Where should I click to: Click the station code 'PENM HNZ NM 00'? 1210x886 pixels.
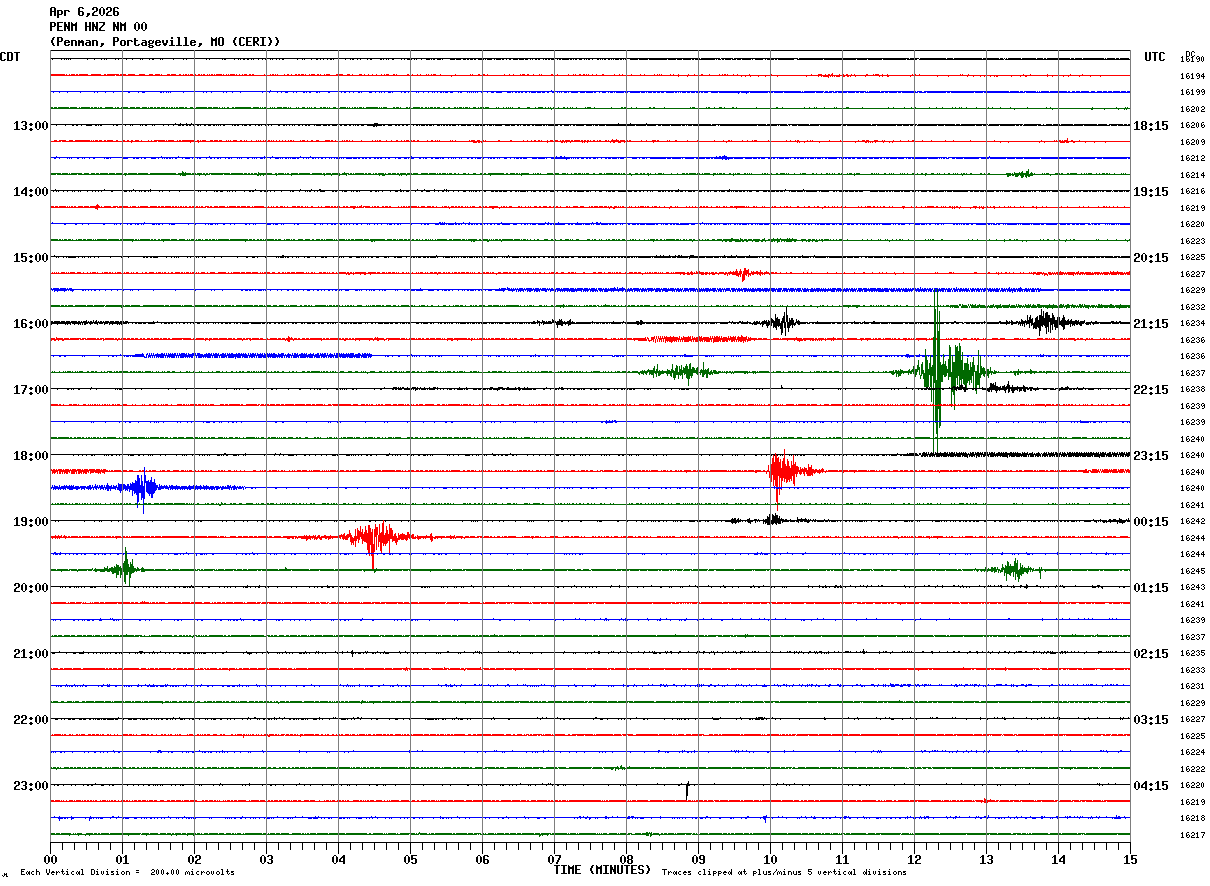point(98,27)
